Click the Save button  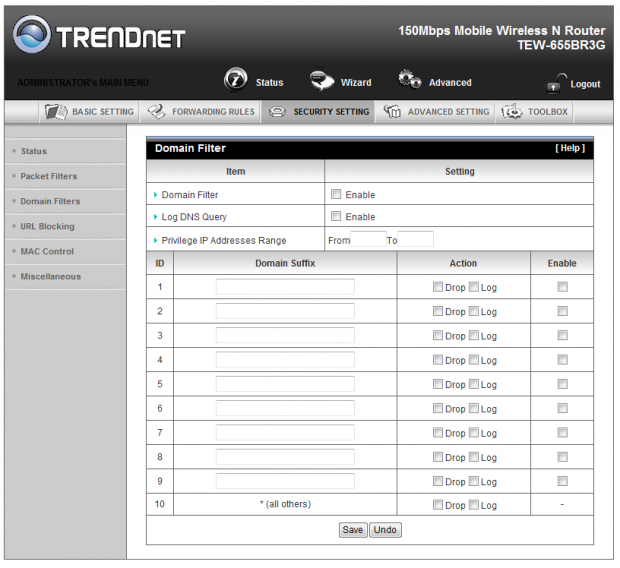click(x=353, y=530)
